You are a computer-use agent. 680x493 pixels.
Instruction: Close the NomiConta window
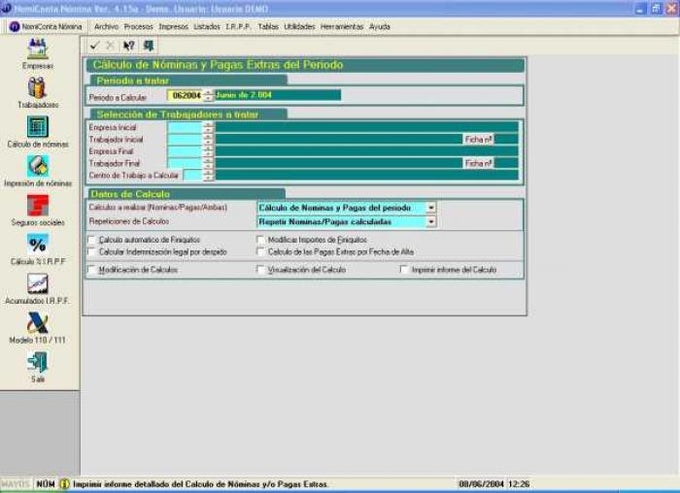coord(672,9)
